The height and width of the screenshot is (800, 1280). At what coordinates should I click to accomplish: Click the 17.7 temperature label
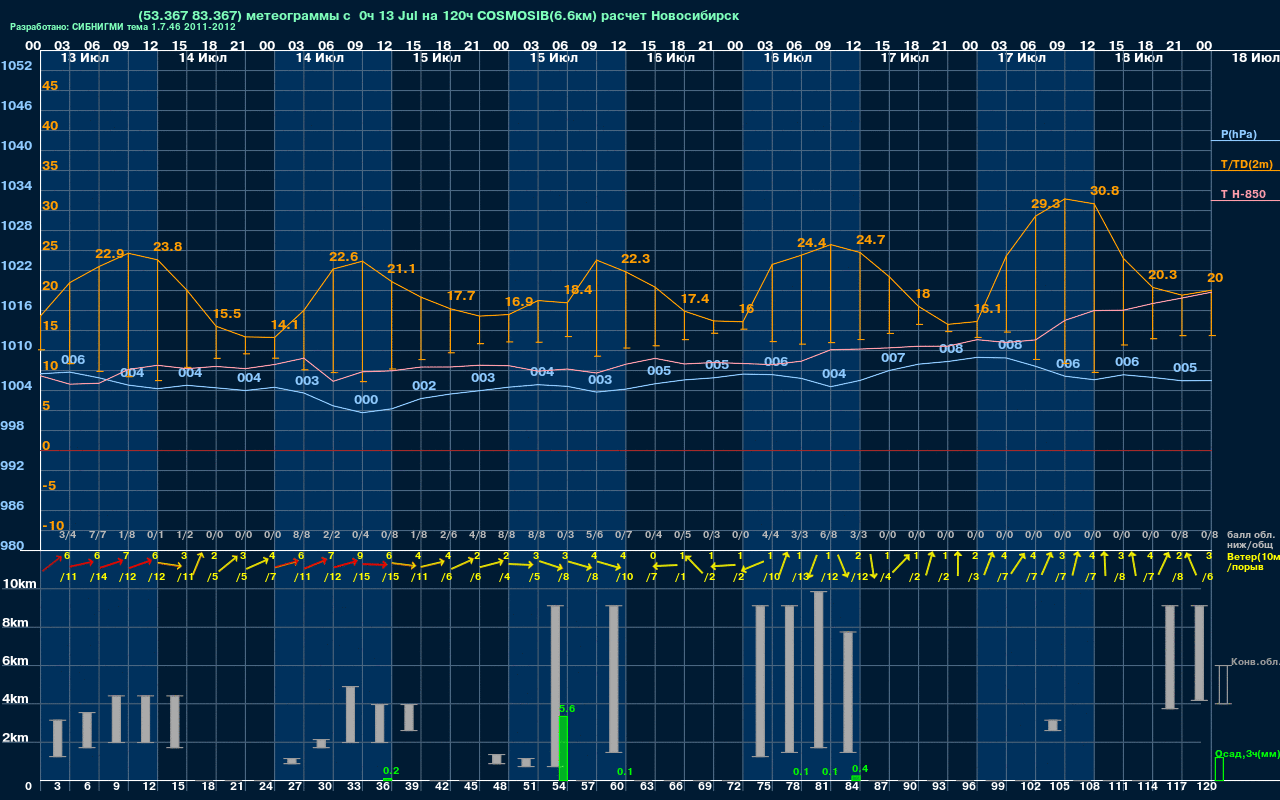[x=461, y=296]
